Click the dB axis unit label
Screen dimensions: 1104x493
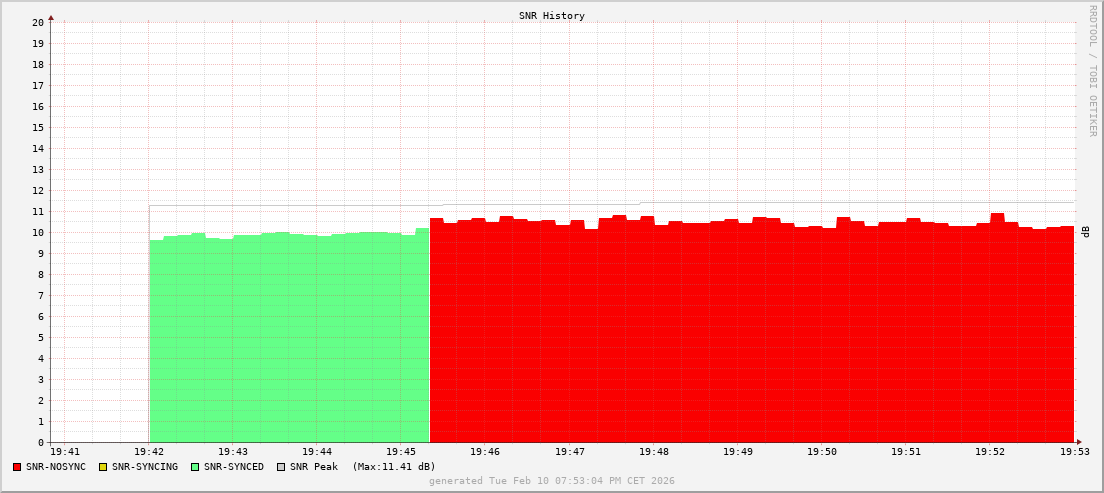(1085, 232)
